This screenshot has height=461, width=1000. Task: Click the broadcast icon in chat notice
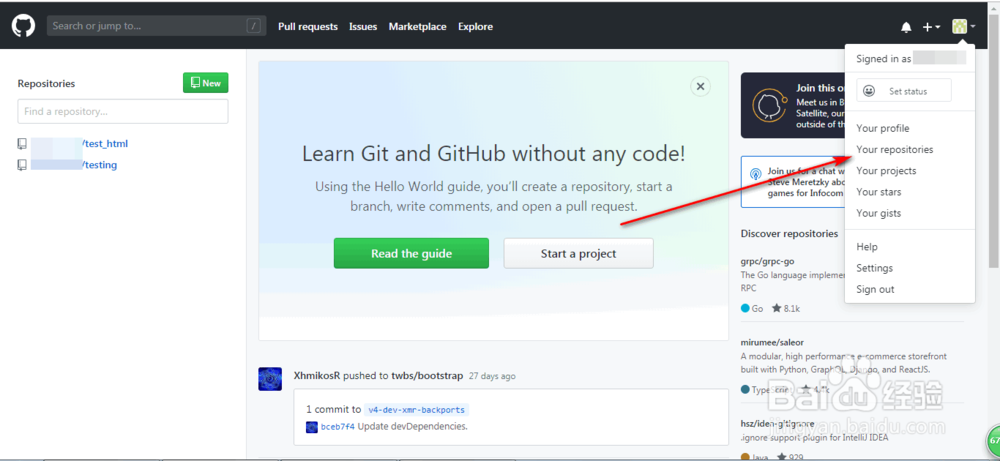click(x=755, y=173)
